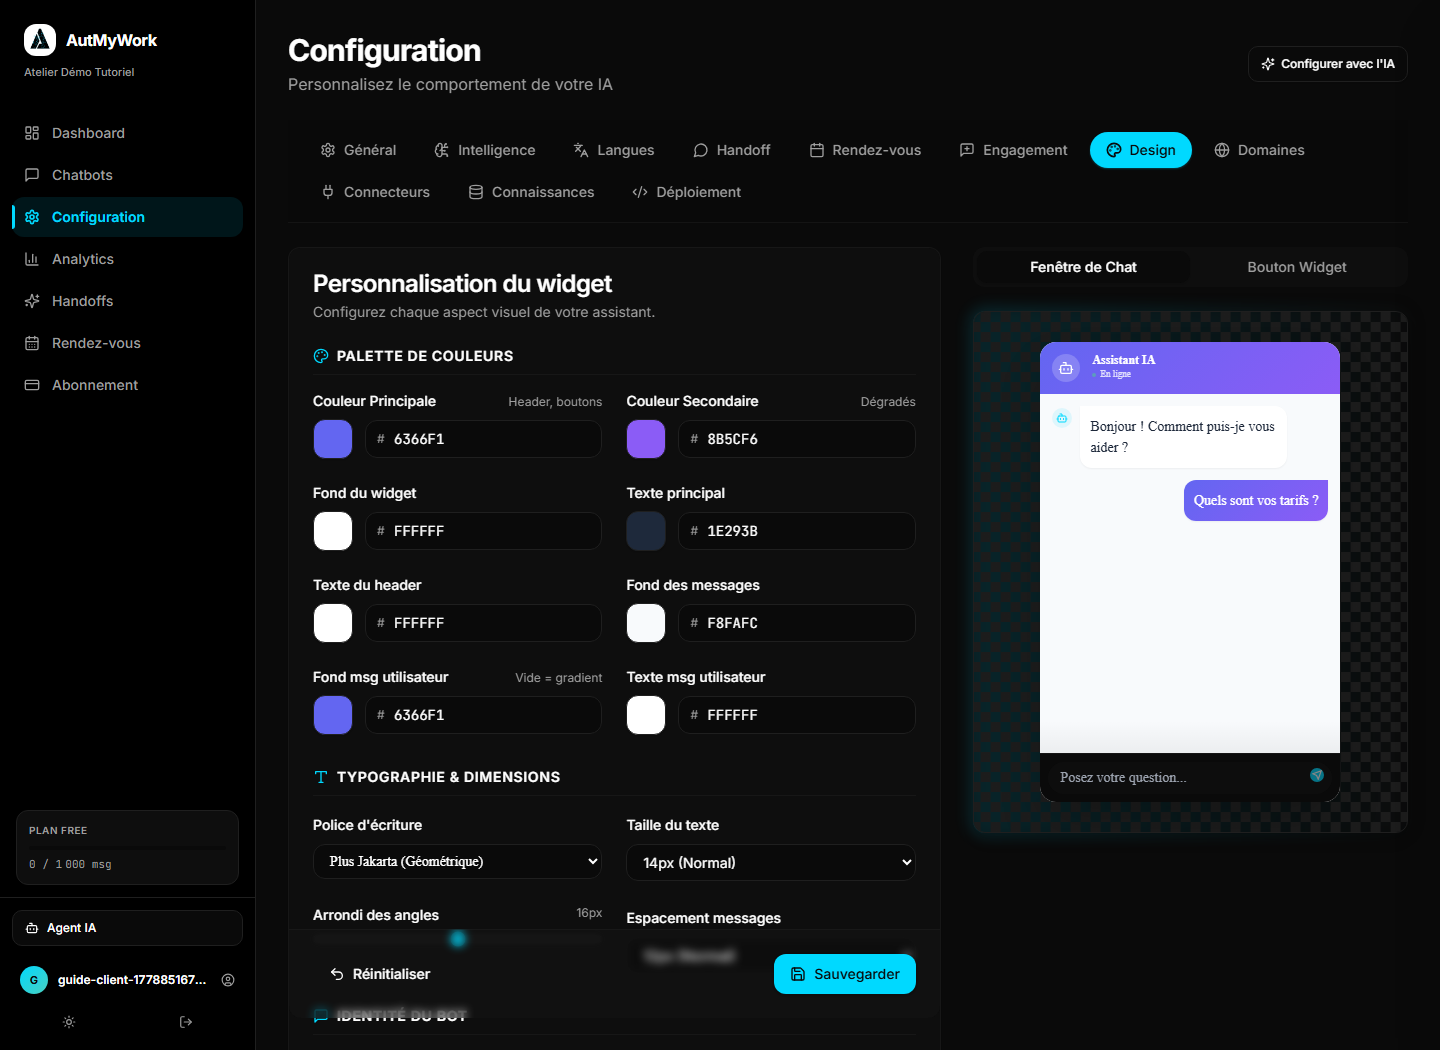Click the Sauvegarder button
This screenshot has height=1050, width=1440.
[x=845, y=974]
